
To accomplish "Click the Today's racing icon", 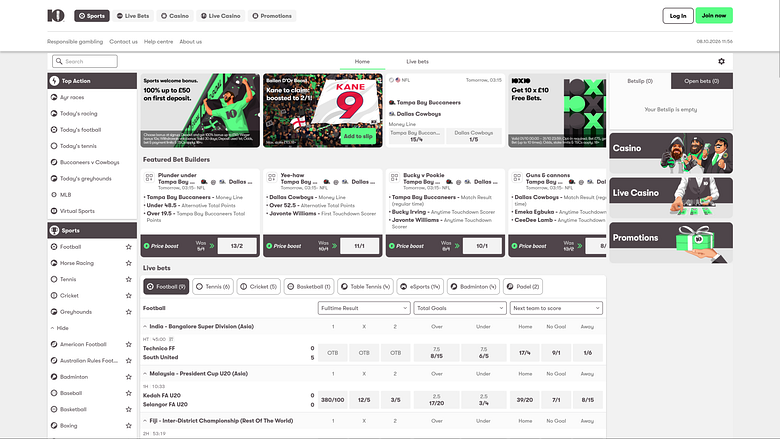I will [54, 113].
